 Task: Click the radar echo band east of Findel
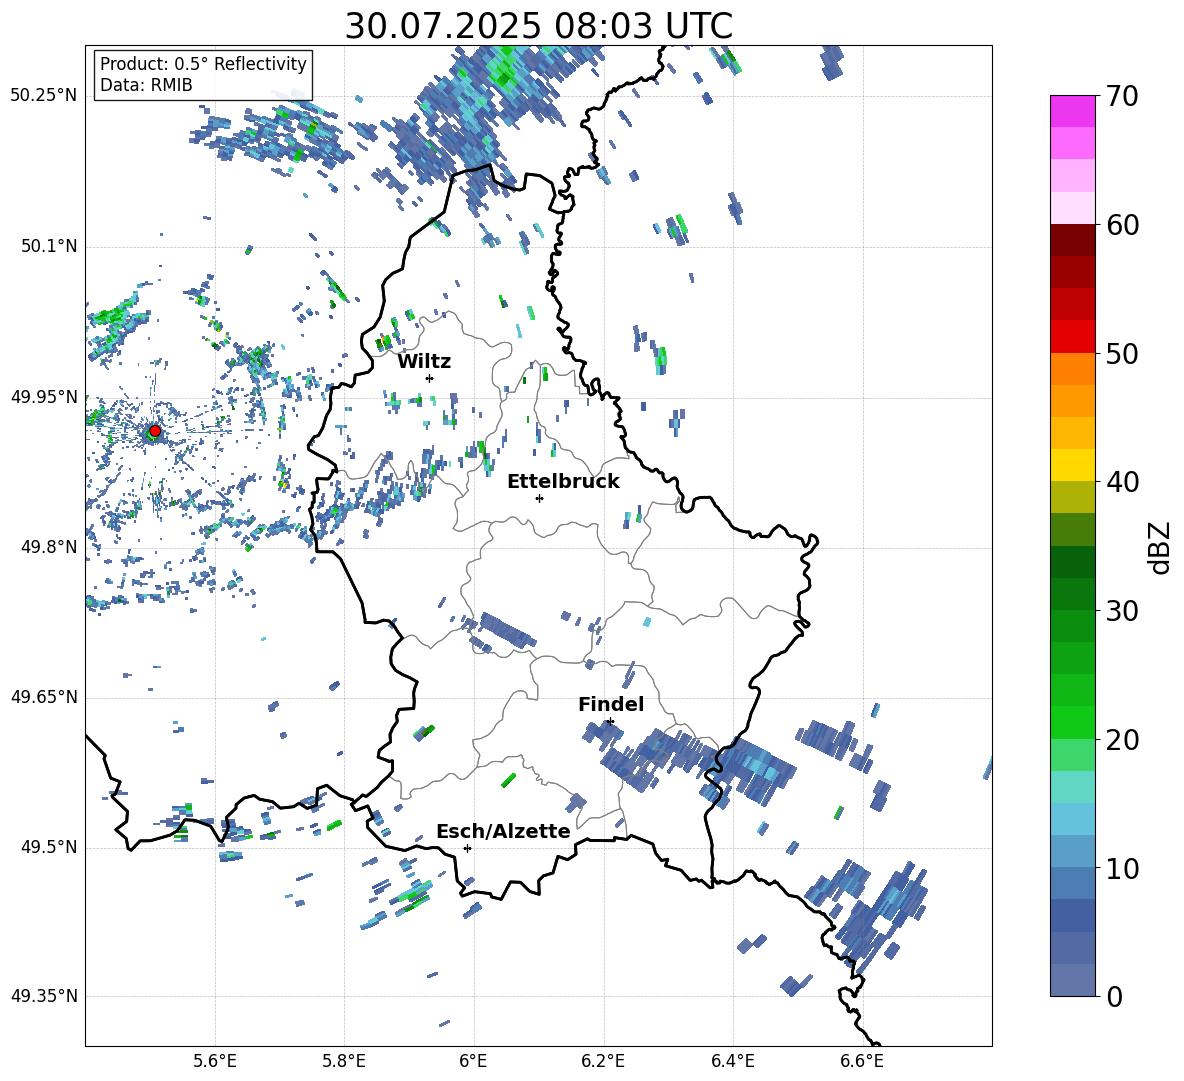[x=687, y=759]
